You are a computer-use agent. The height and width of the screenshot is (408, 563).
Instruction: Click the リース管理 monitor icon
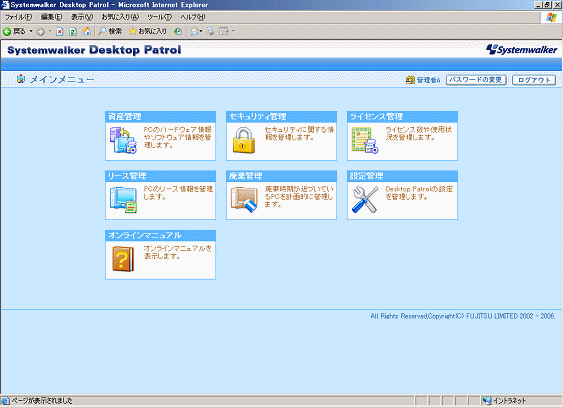[x=123, y=200]
